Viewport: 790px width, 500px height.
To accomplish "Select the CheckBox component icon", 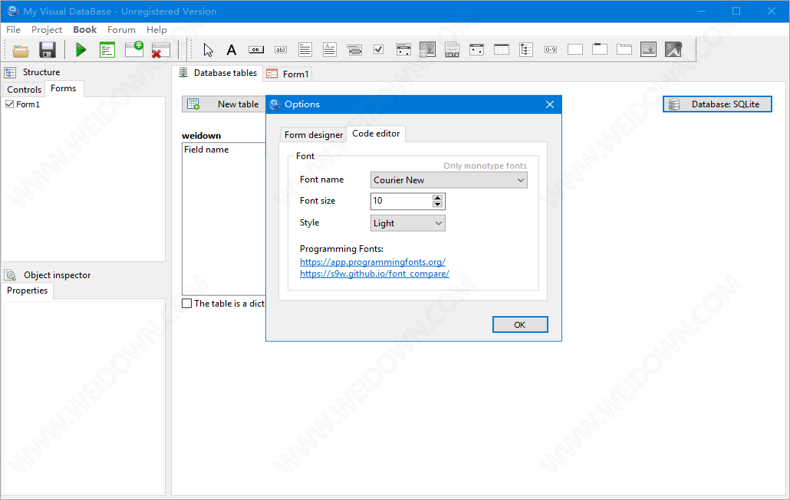I will point(378,49).
